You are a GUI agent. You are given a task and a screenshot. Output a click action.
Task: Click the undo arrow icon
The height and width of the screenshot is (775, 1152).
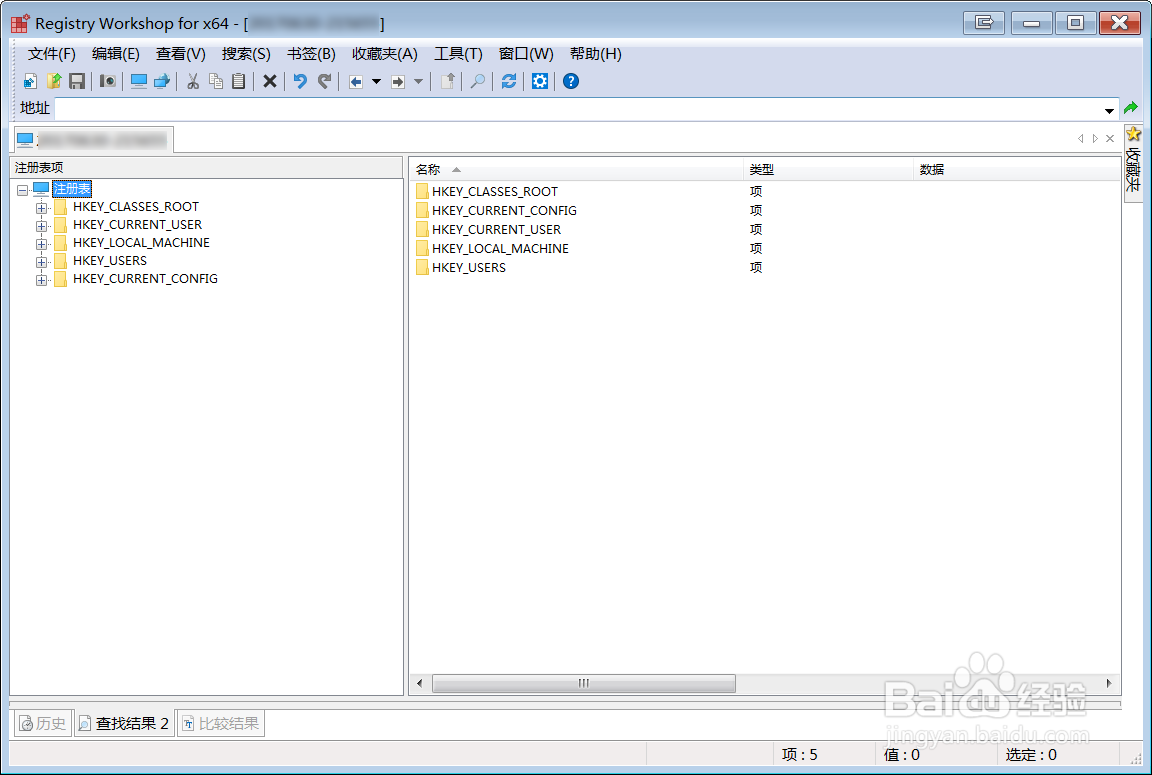pyautogui.click(x=300, y=82)
